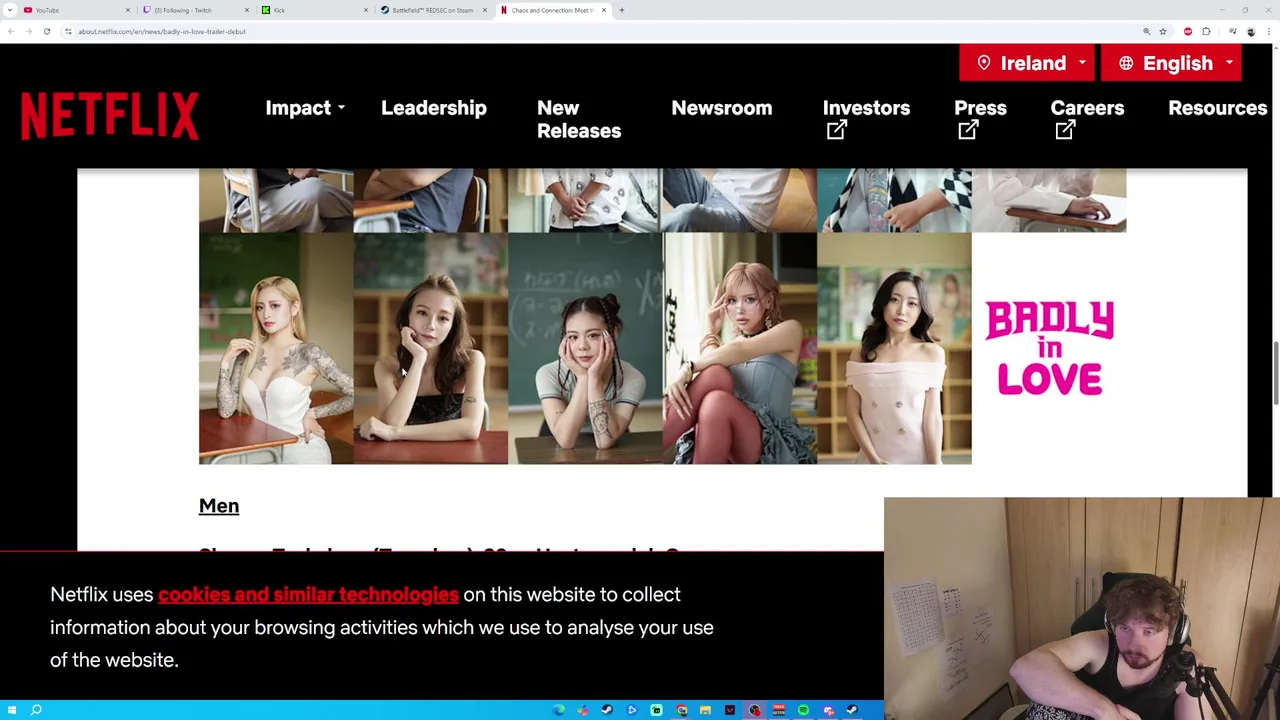Reload the page with the browser refresh icon

click(47, 31)
